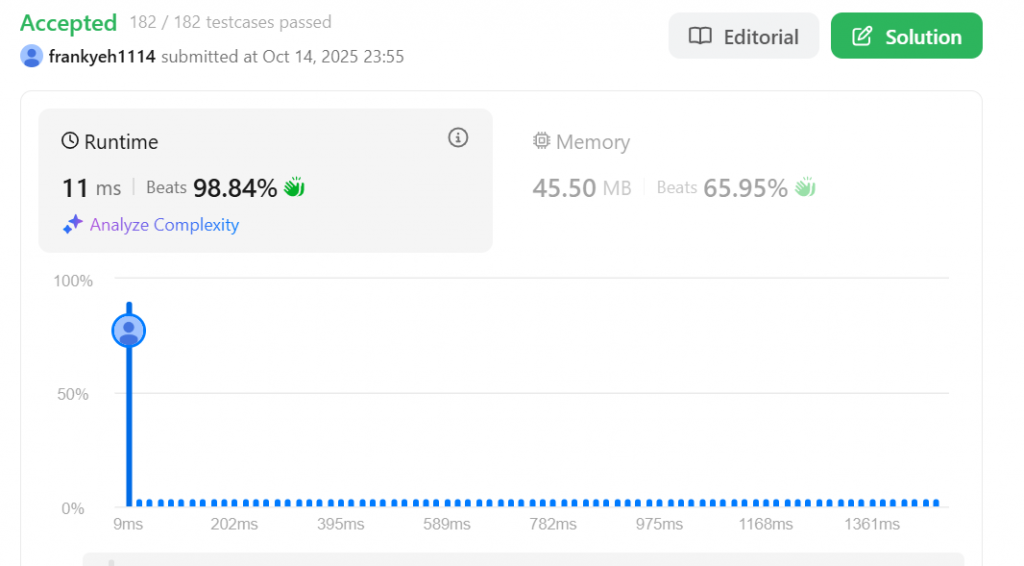1024x566 pixels.
Task: Click clapping hands next to 65.95%
Action: (805, 187)
